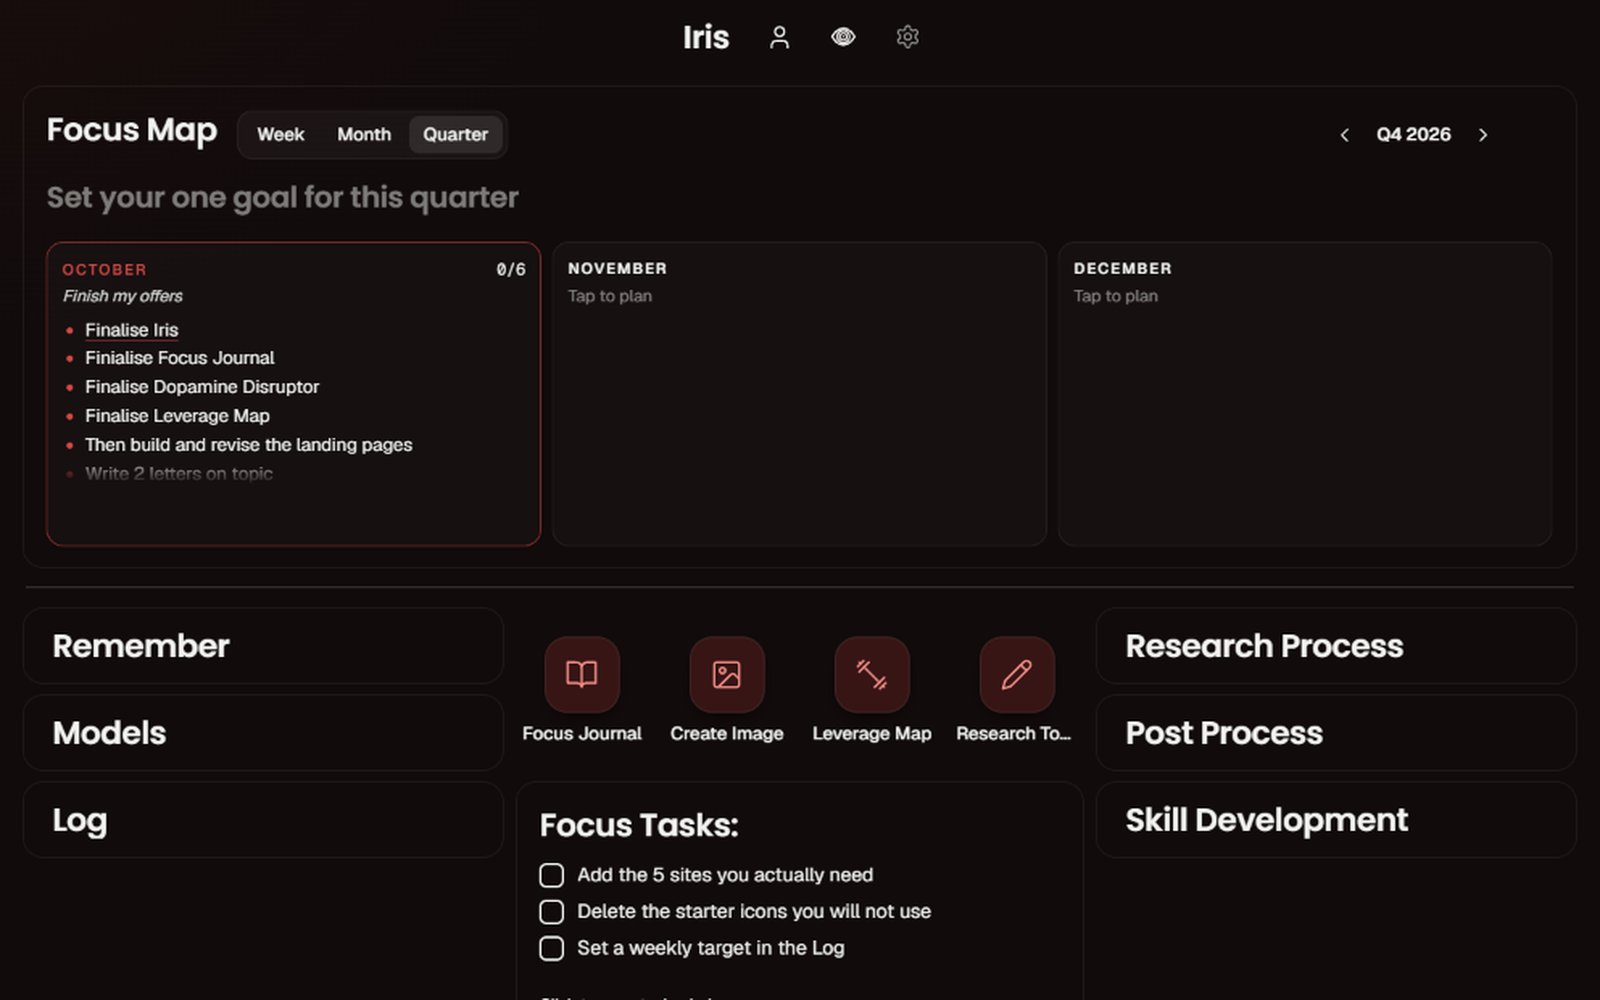
Task: Click the Focus Tasks heading
Action: pos(639,826)
